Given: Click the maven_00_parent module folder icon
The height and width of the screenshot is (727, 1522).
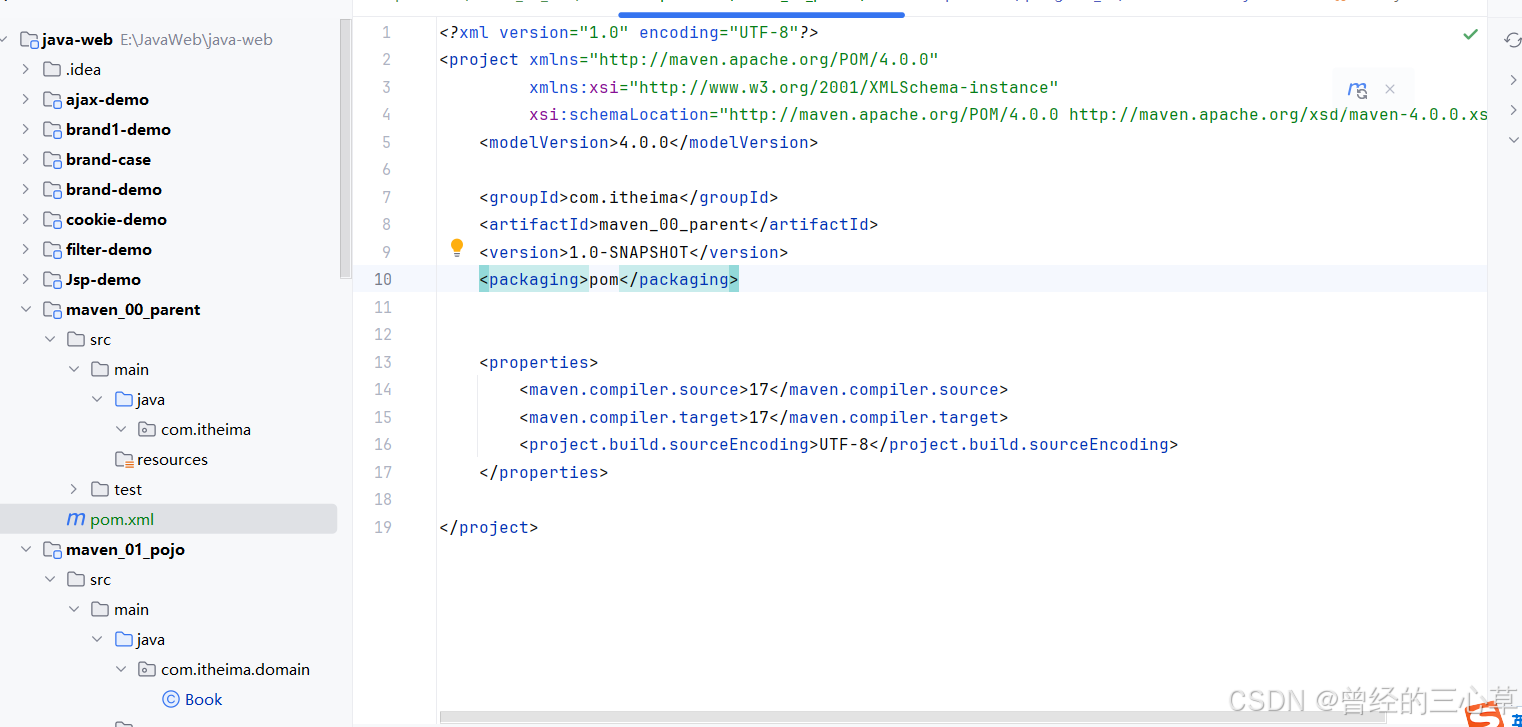Looking at the screenshot, I should point(52,309).
